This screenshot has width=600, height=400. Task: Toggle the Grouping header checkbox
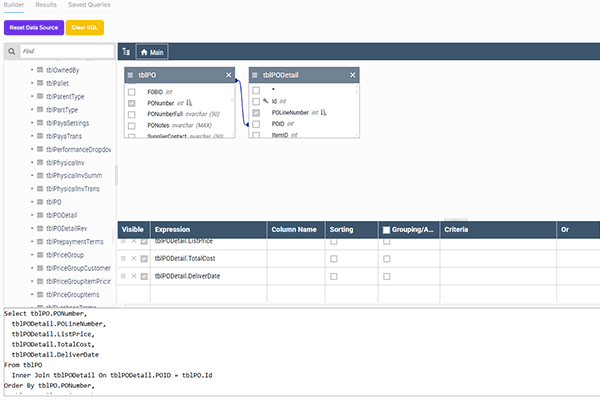click(387, 230)
